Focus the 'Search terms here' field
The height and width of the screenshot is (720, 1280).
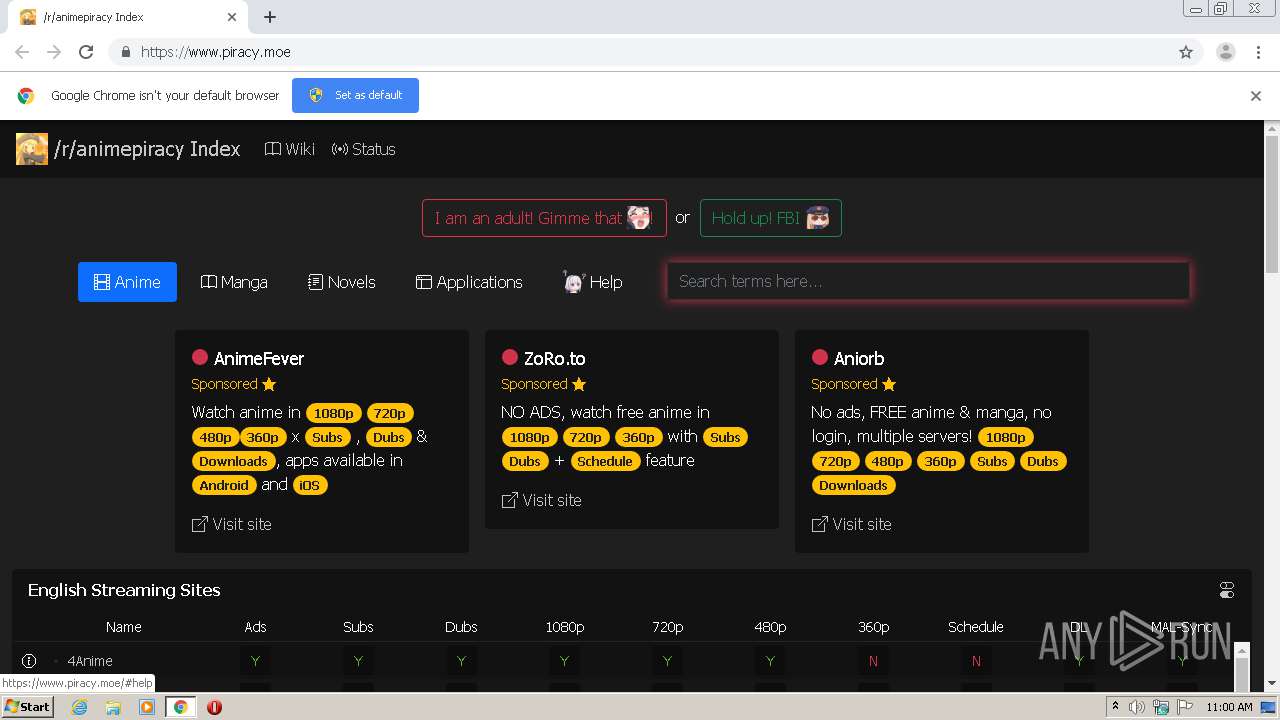point(929,281)
